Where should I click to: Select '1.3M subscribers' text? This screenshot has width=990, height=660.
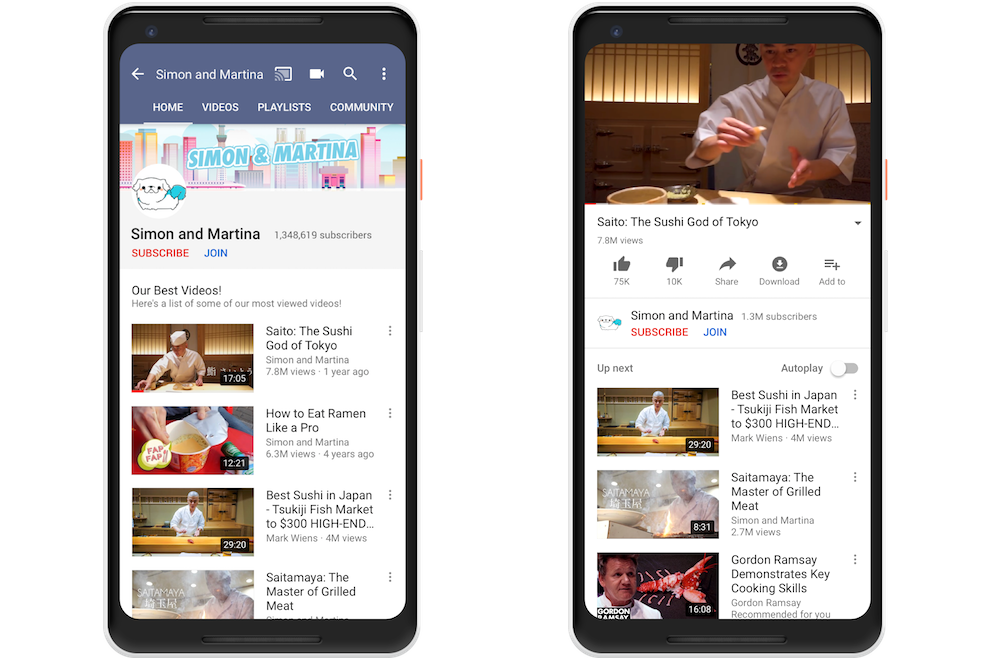coord(779,316)
